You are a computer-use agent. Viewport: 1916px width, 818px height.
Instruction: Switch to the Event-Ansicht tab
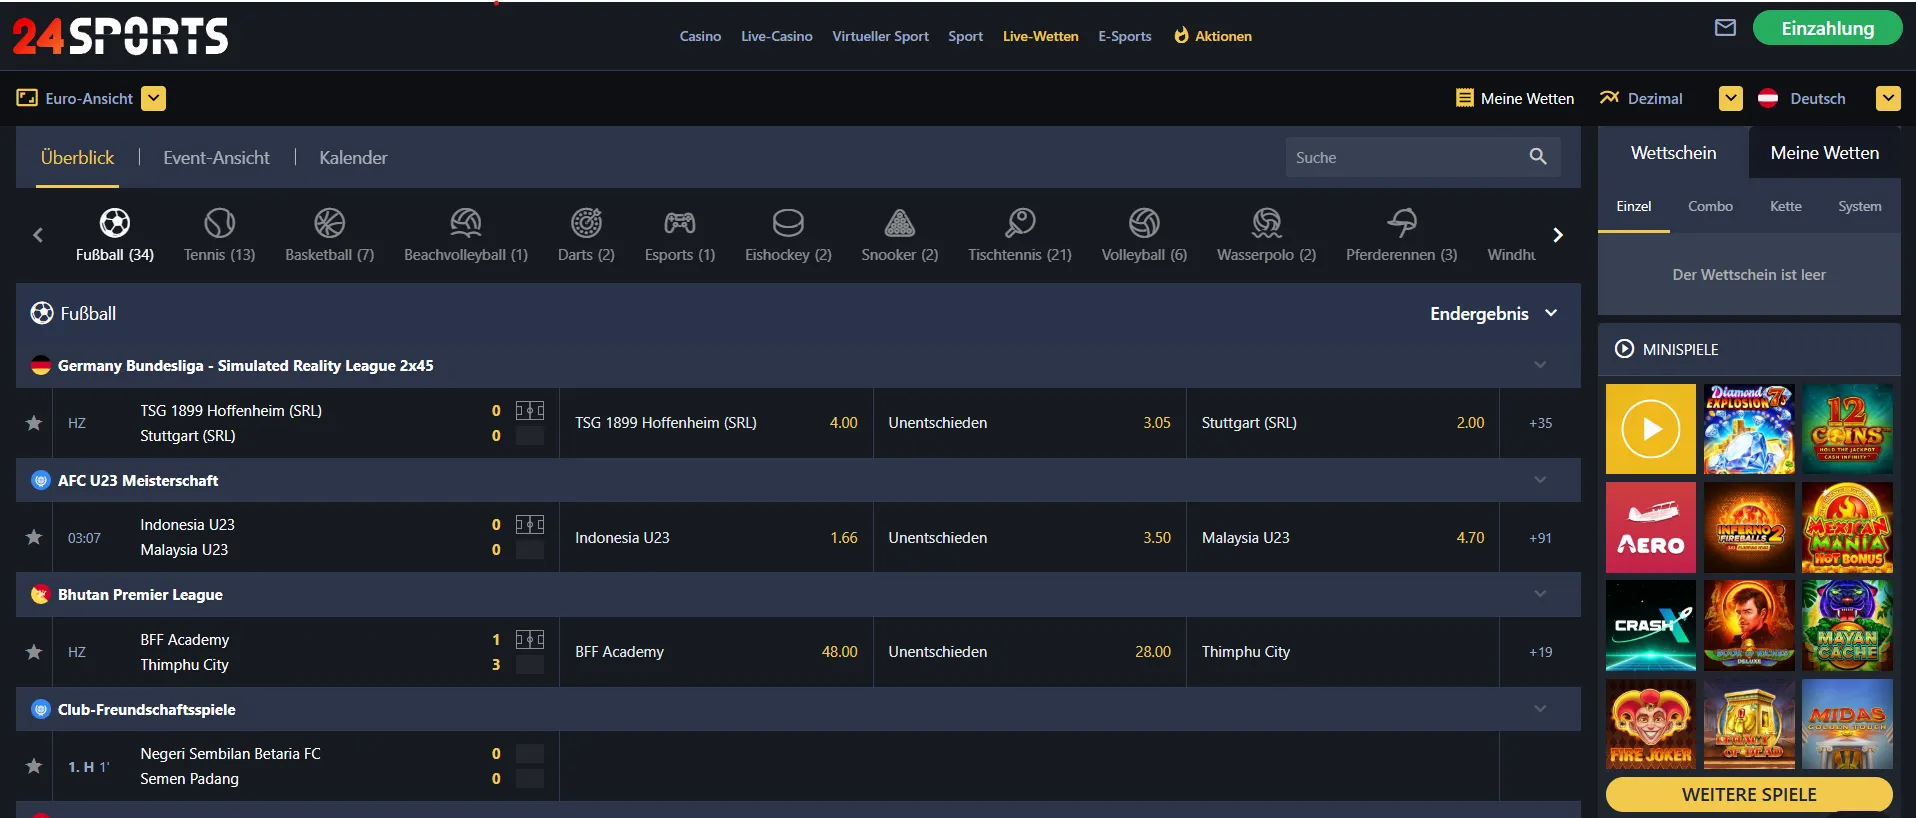216,157
